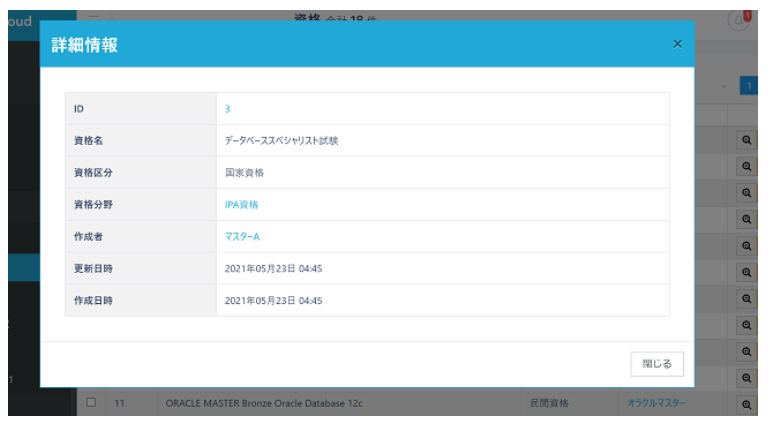The image size is (783, 423).
Task: Click the cloud logo in the sidebar header
Action: pos(20,21)
